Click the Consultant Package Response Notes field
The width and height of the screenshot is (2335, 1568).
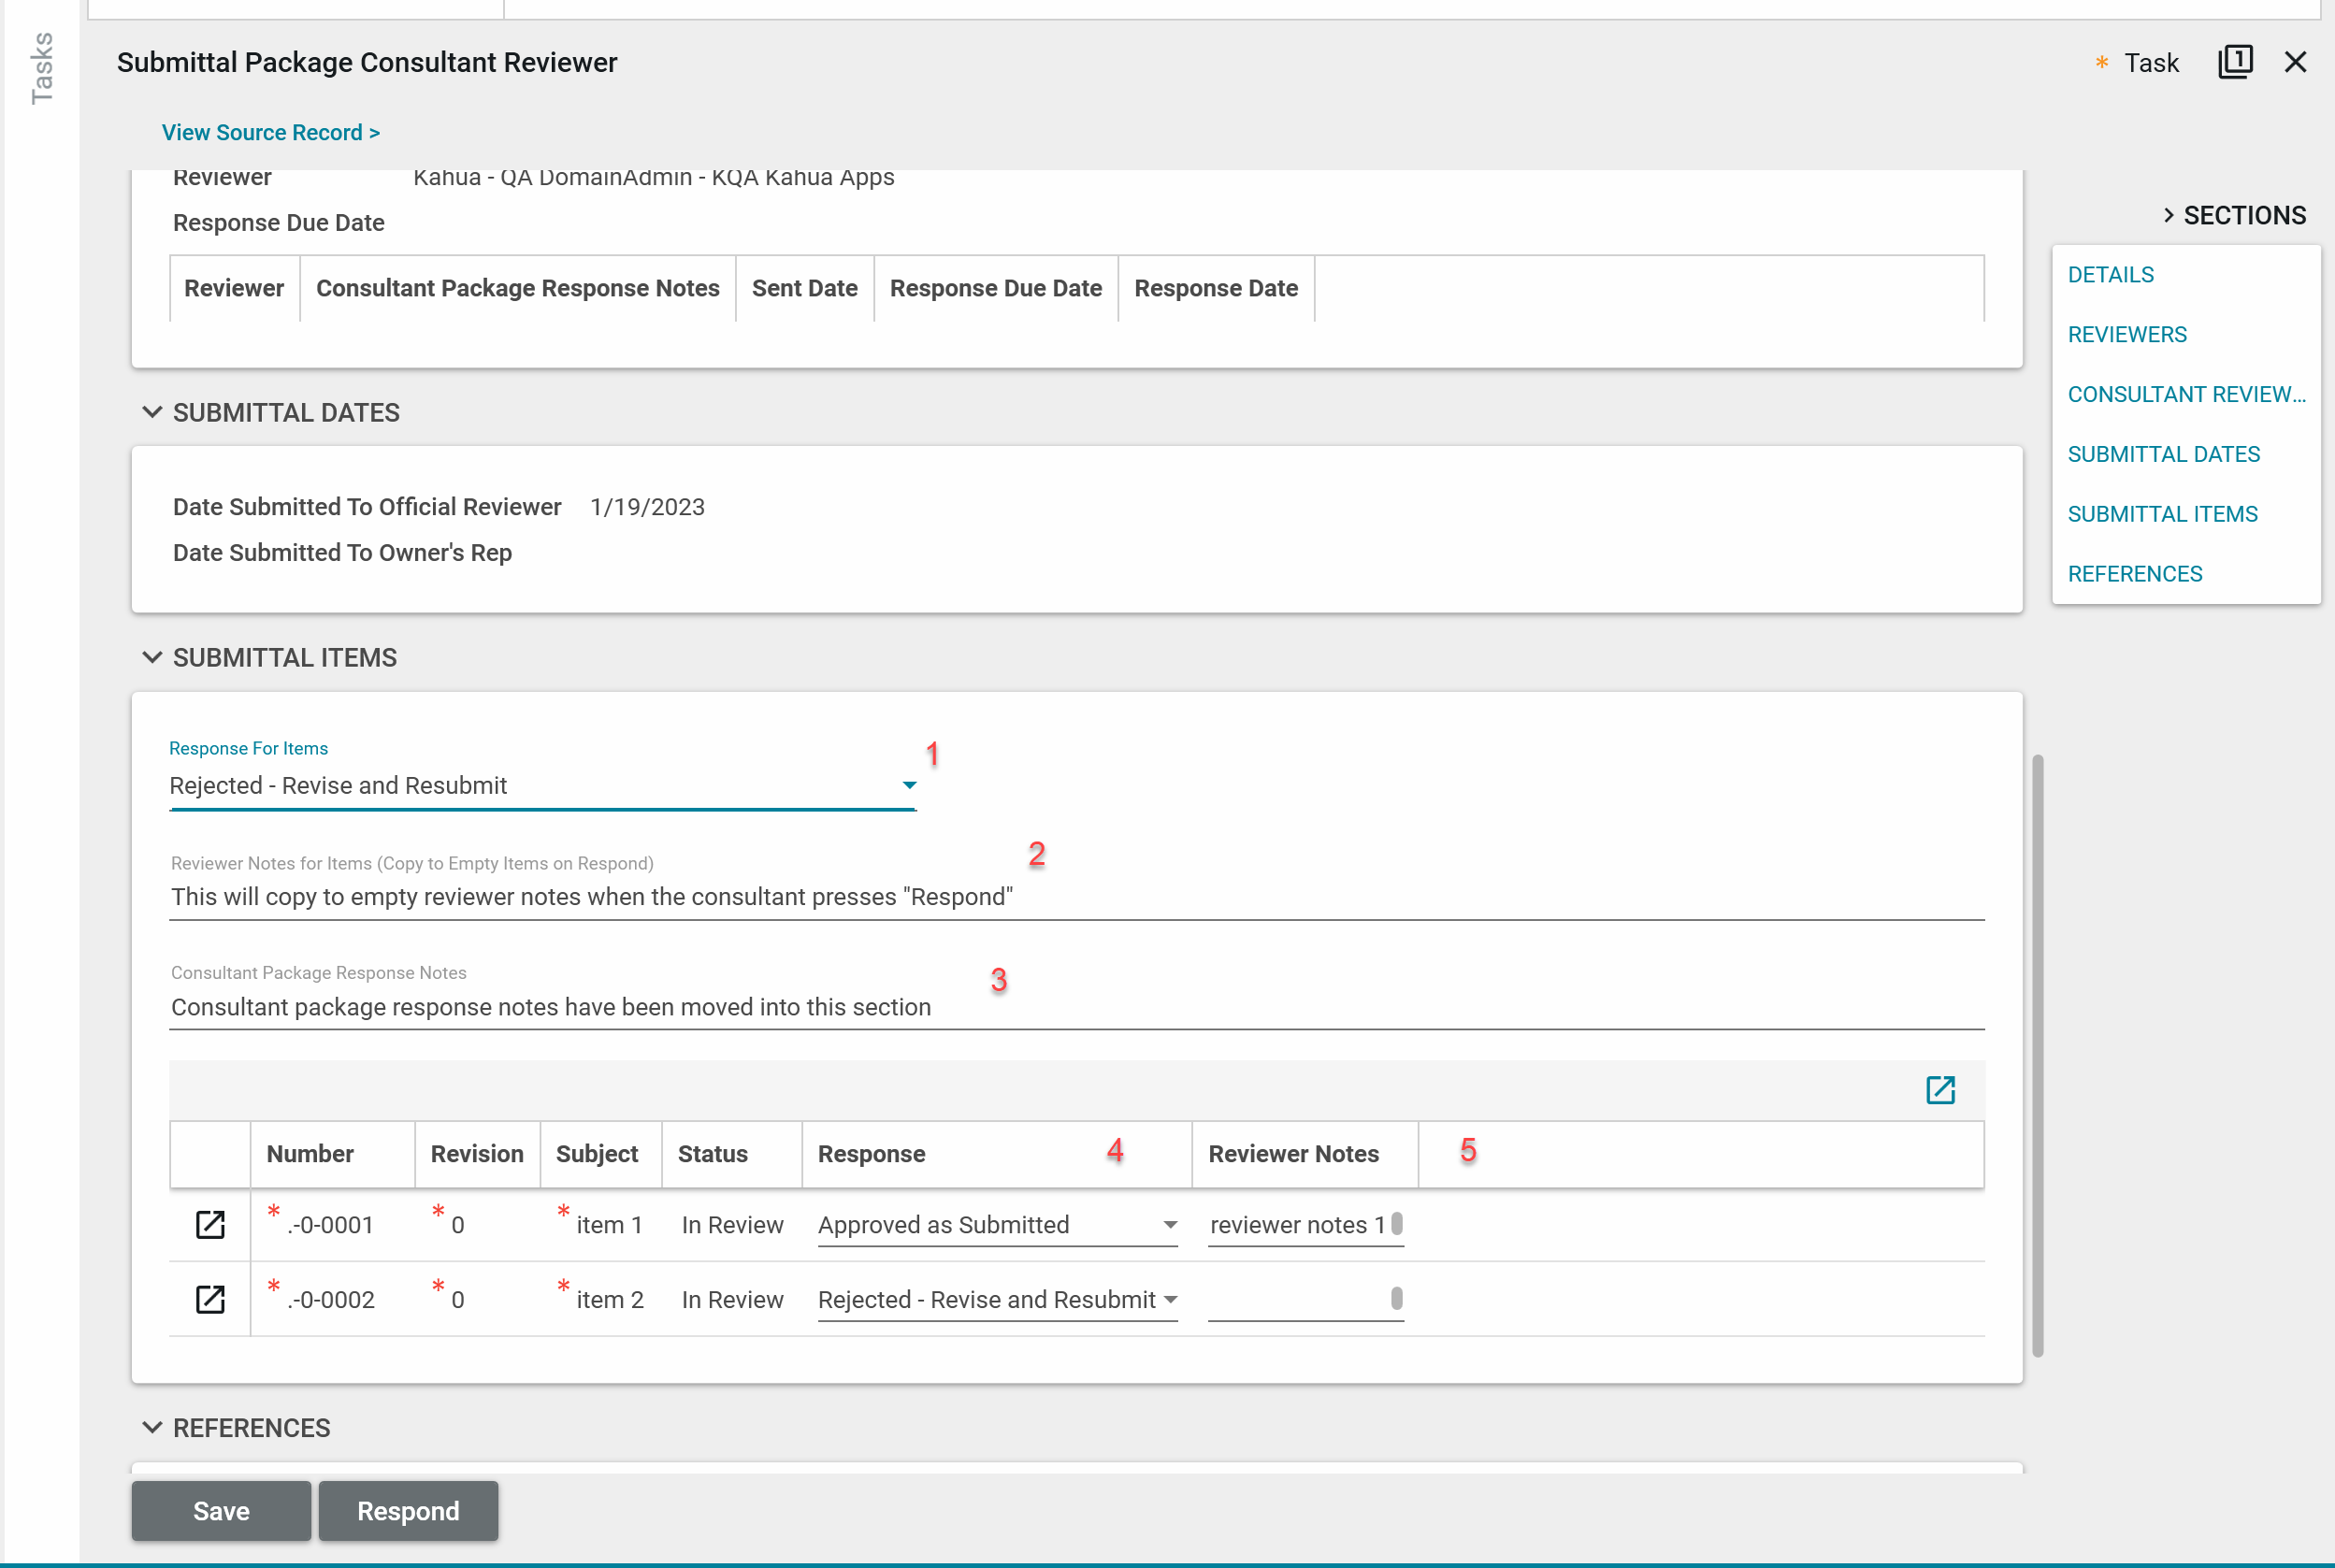click(1075, 1007)
